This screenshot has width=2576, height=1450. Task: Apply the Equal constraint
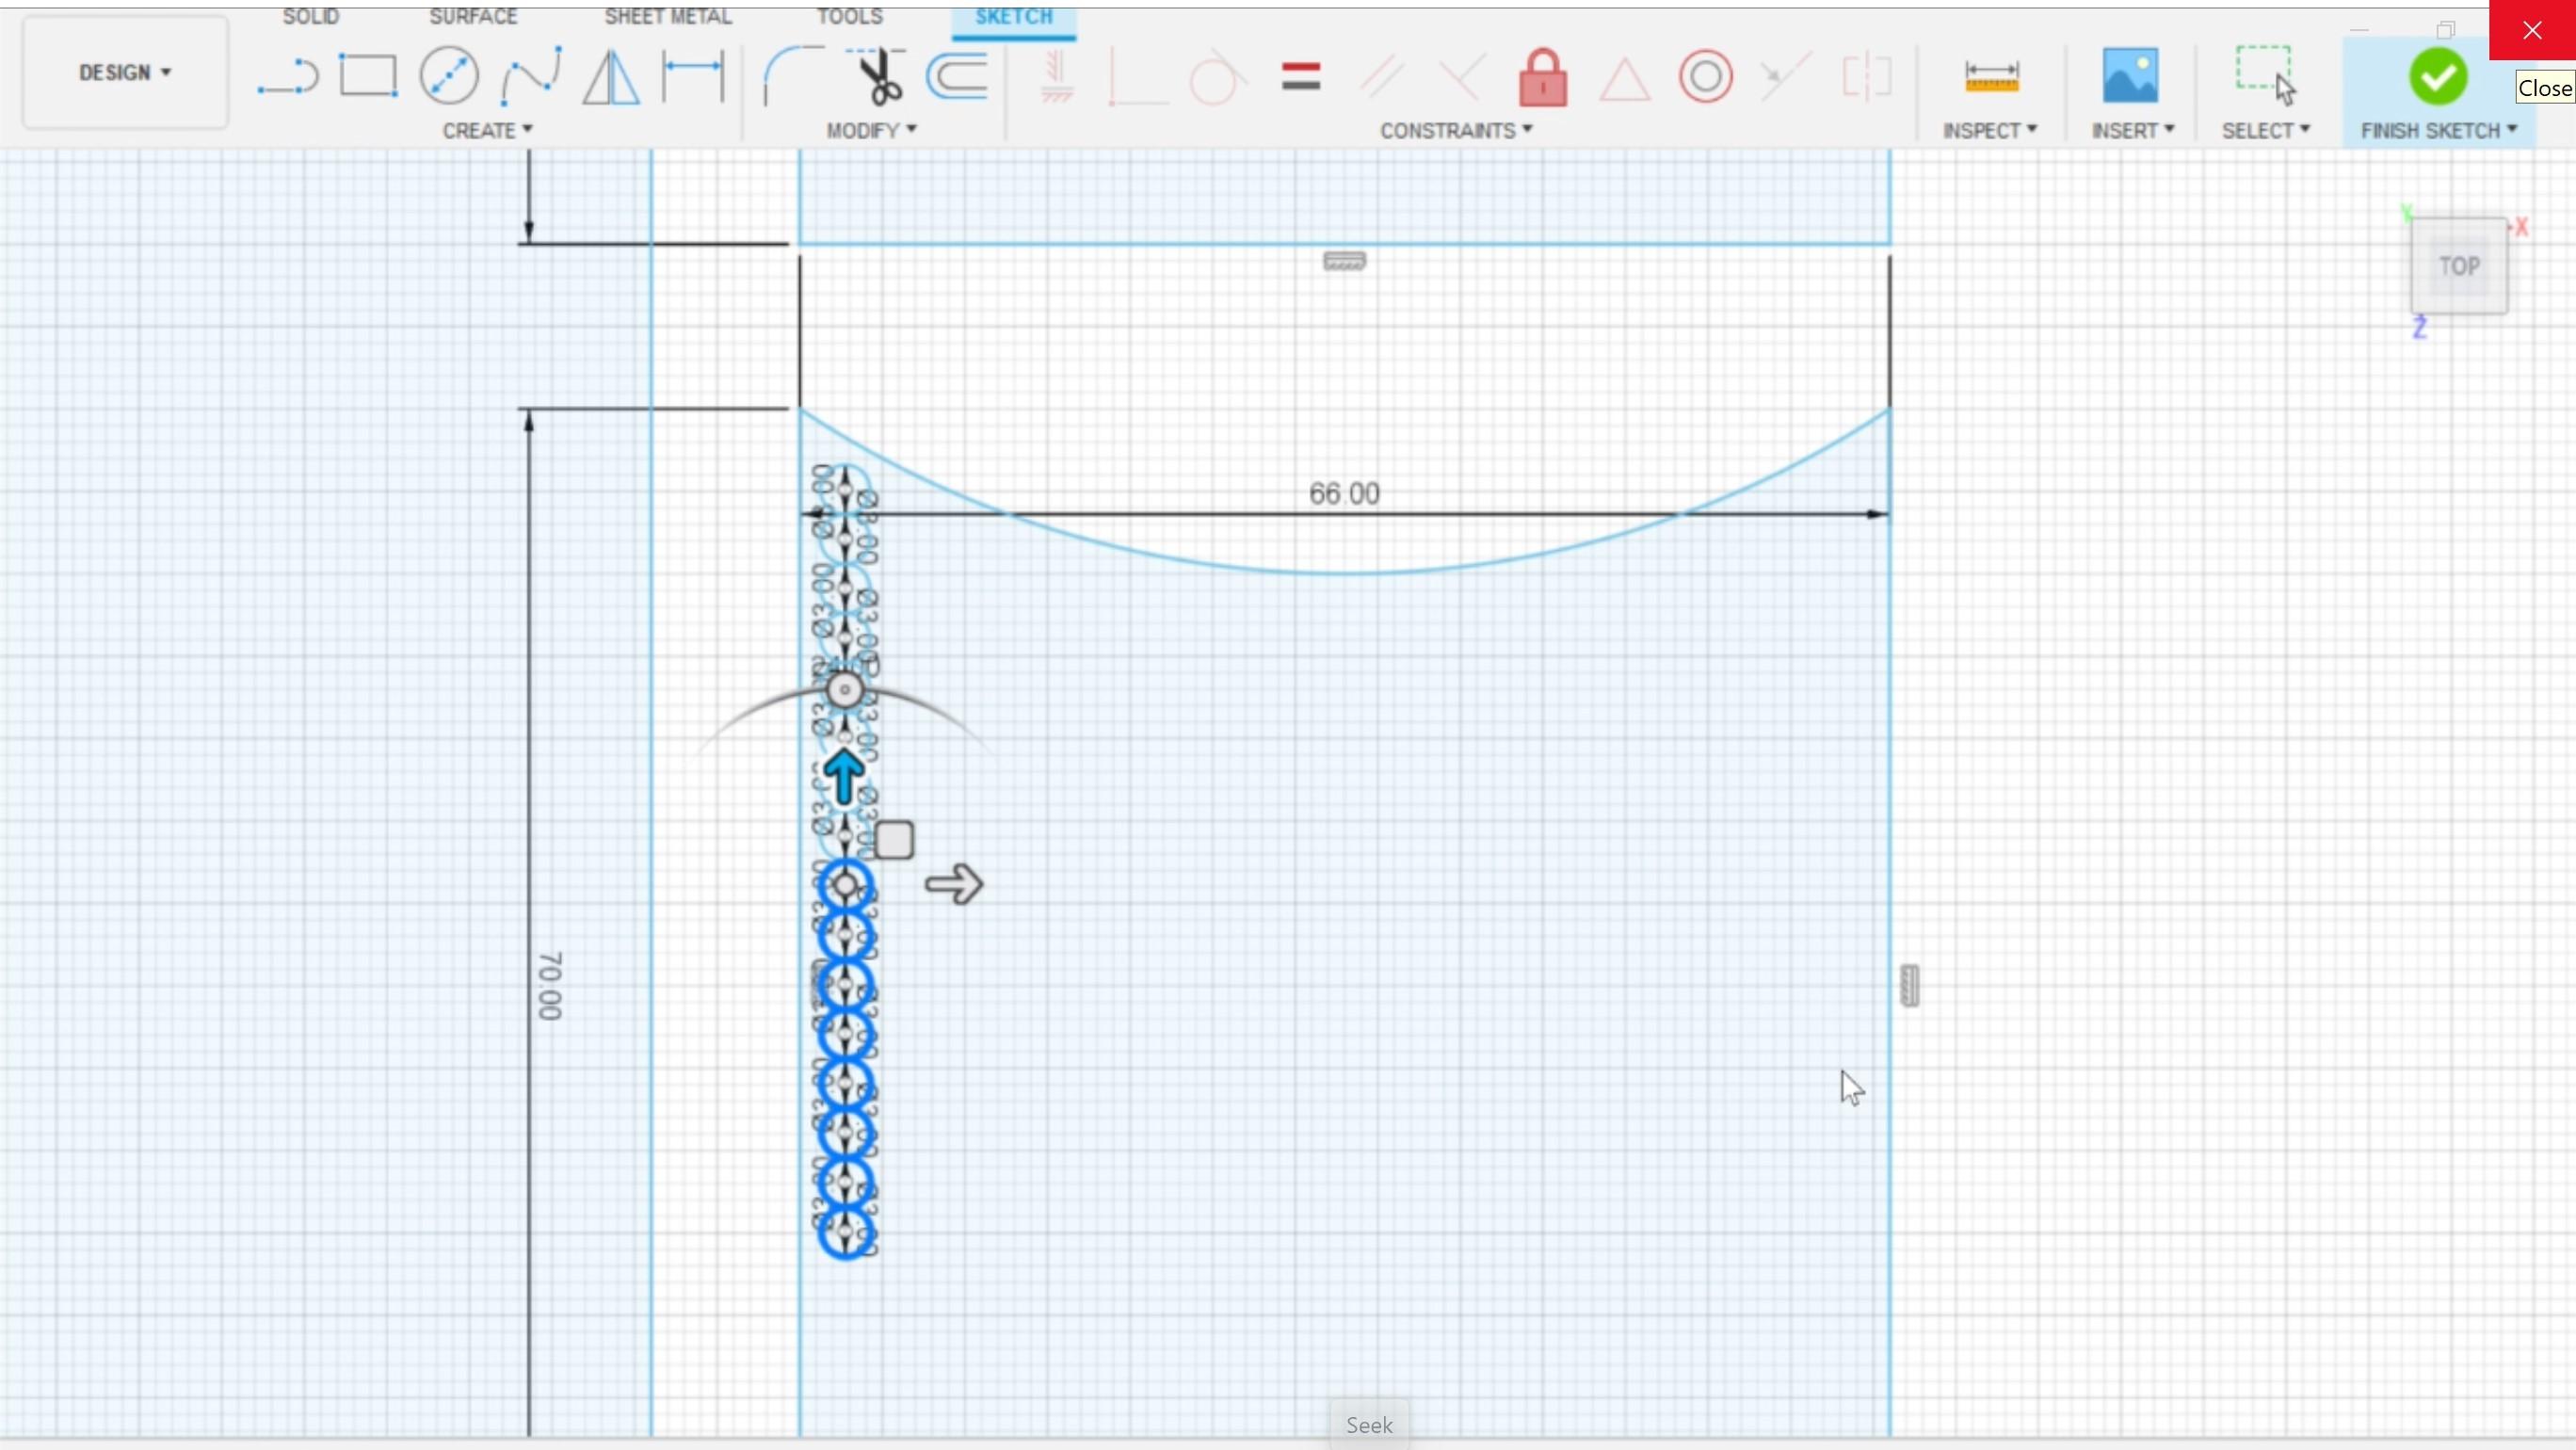click(1300, 76)
